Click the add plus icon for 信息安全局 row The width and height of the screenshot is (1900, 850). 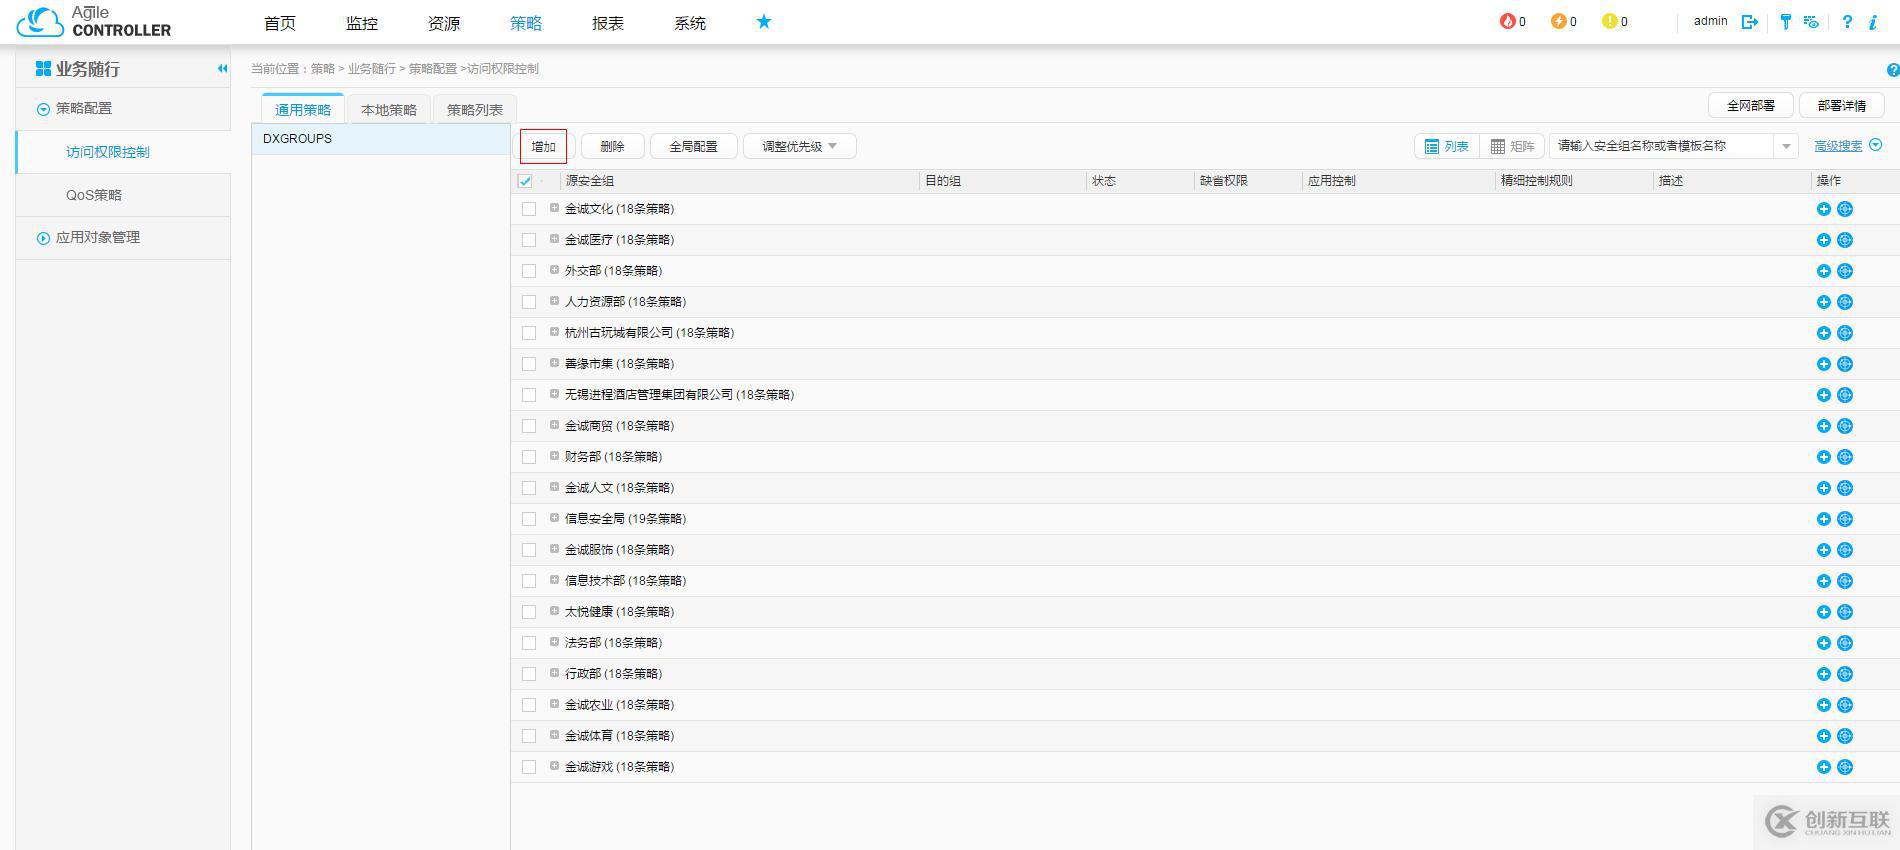pos(1823,519)
